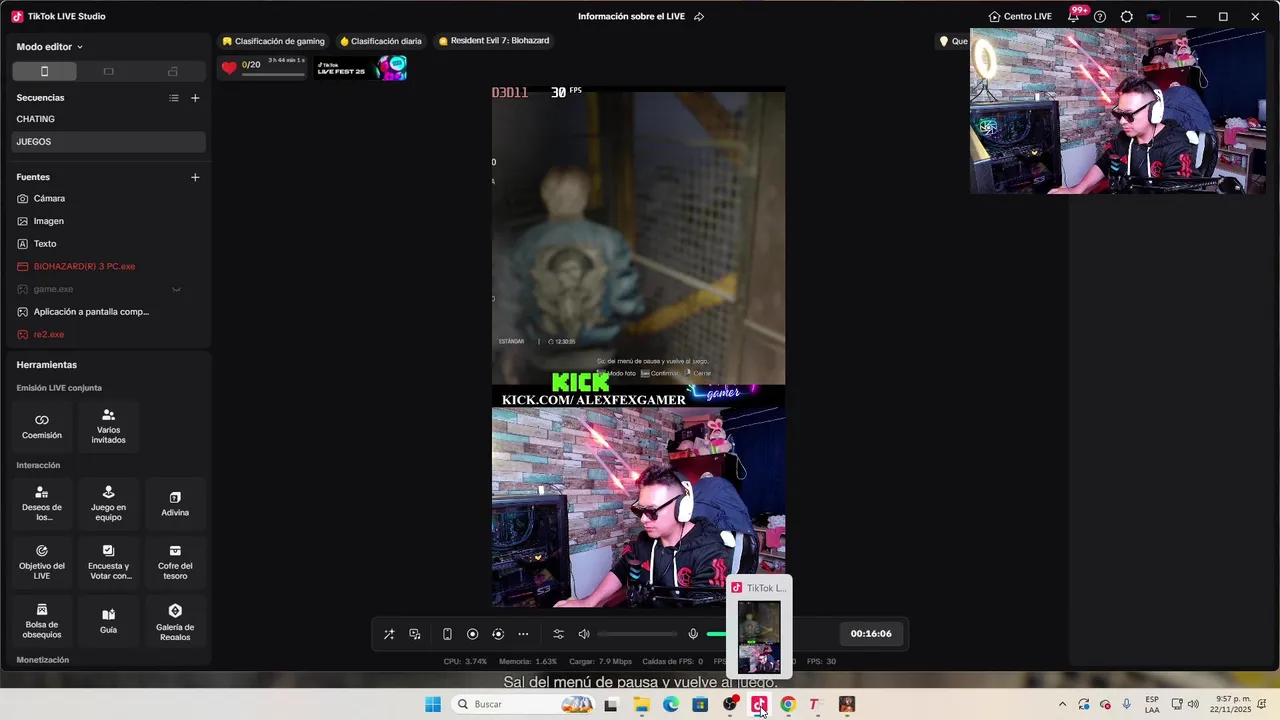The width and height of the screenshot is (1280, 720).
Task: Click the replay capture icon in toolbar
Action: pyautogui.click(x=498, y=634)
